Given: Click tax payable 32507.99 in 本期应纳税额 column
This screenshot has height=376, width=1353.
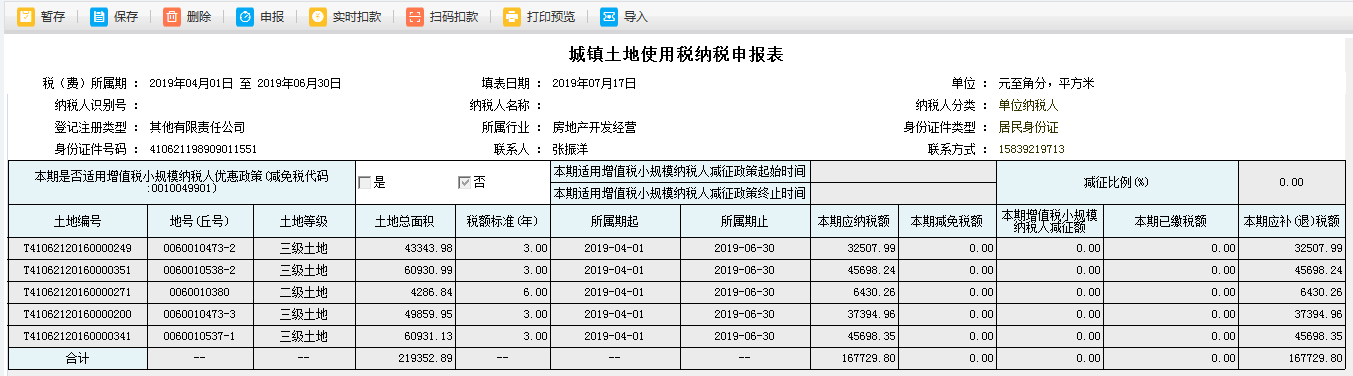Looking at the screenshot, I should click(854, 248).
